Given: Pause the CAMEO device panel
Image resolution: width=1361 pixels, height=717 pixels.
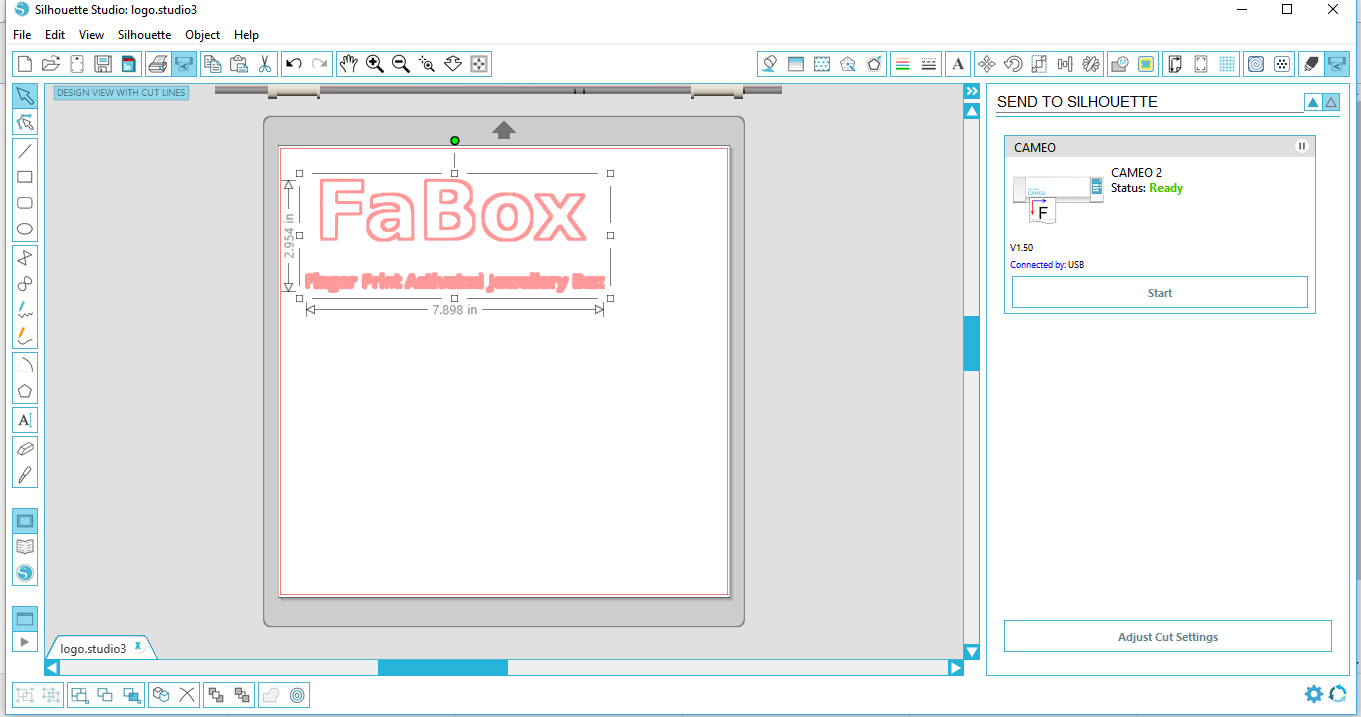Looking at the screenshot, I should click(x=1302, y=146).
